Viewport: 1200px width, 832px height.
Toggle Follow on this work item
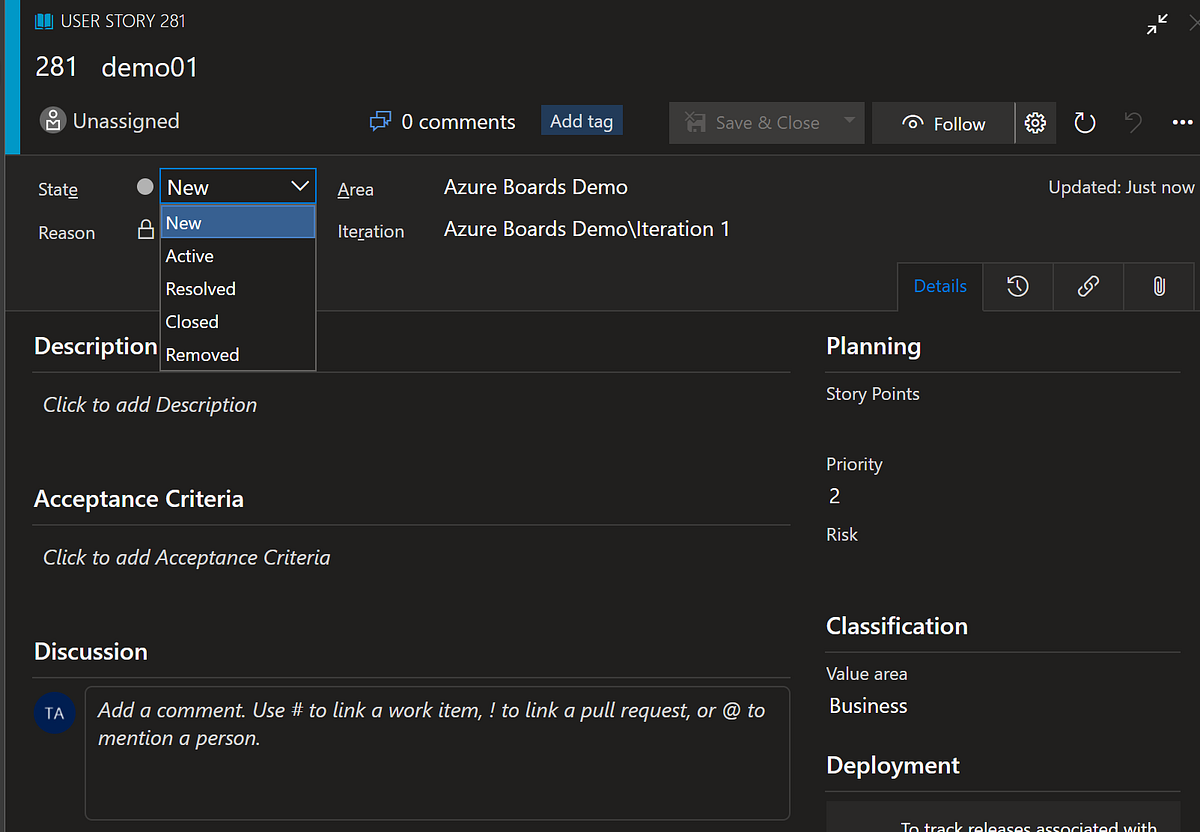click(x=941, y=122)
